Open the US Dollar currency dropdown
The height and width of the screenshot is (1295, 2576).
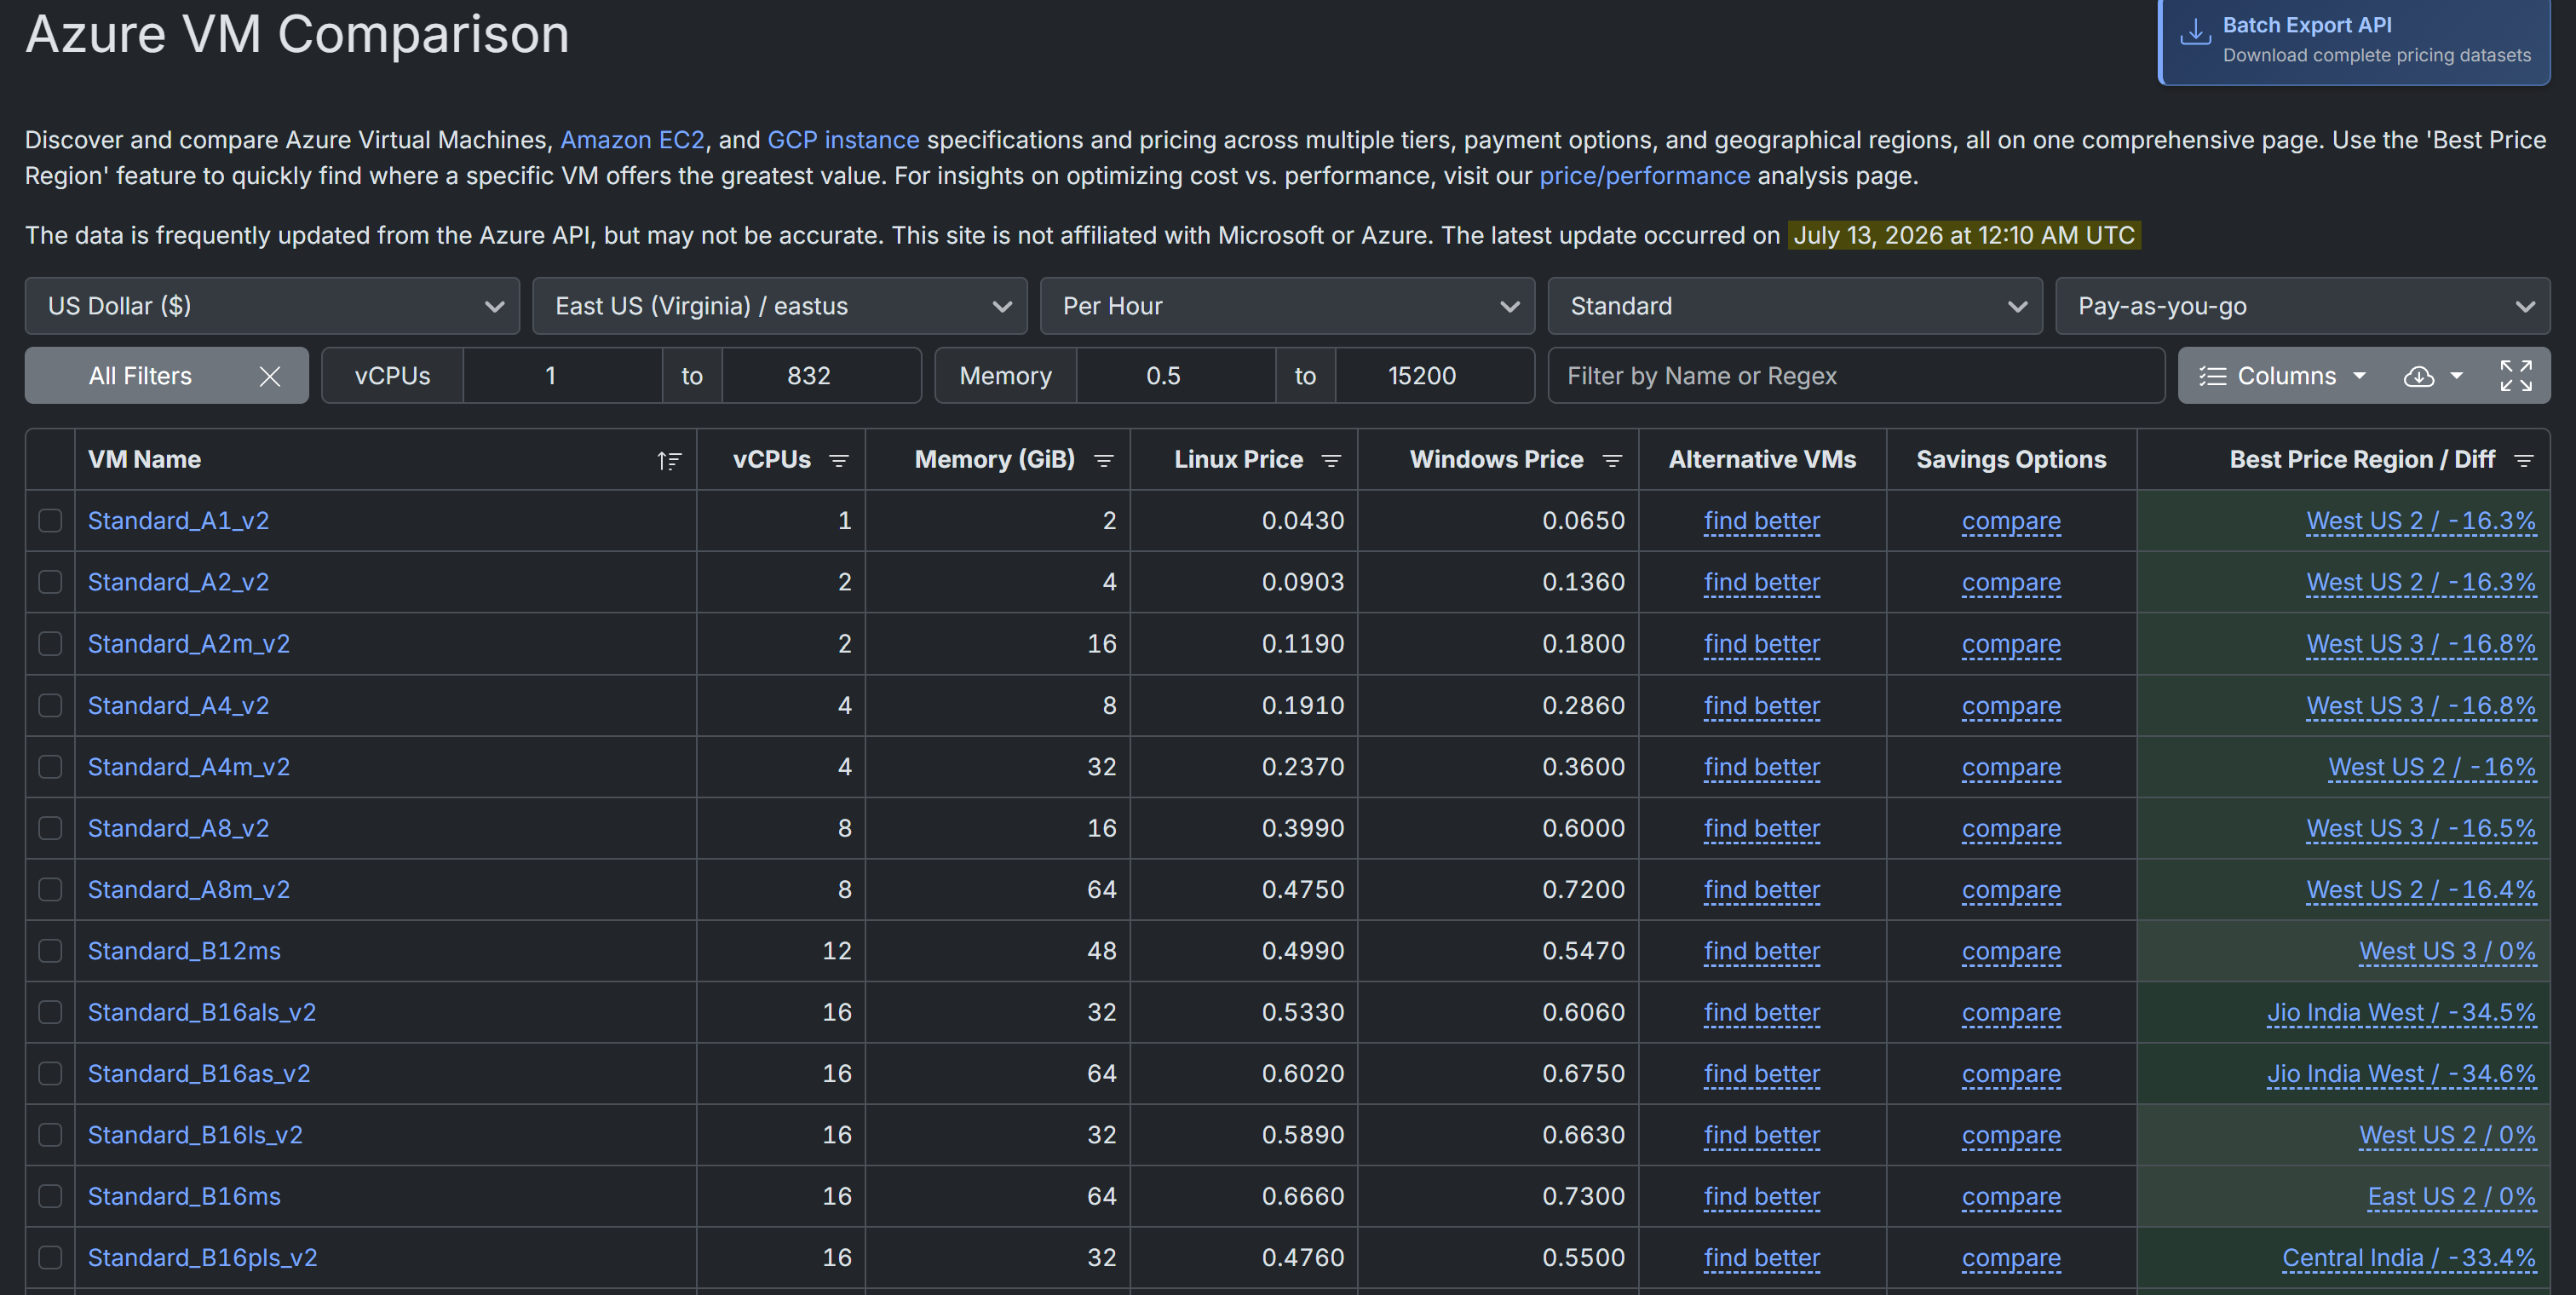[x=272, y=306]
